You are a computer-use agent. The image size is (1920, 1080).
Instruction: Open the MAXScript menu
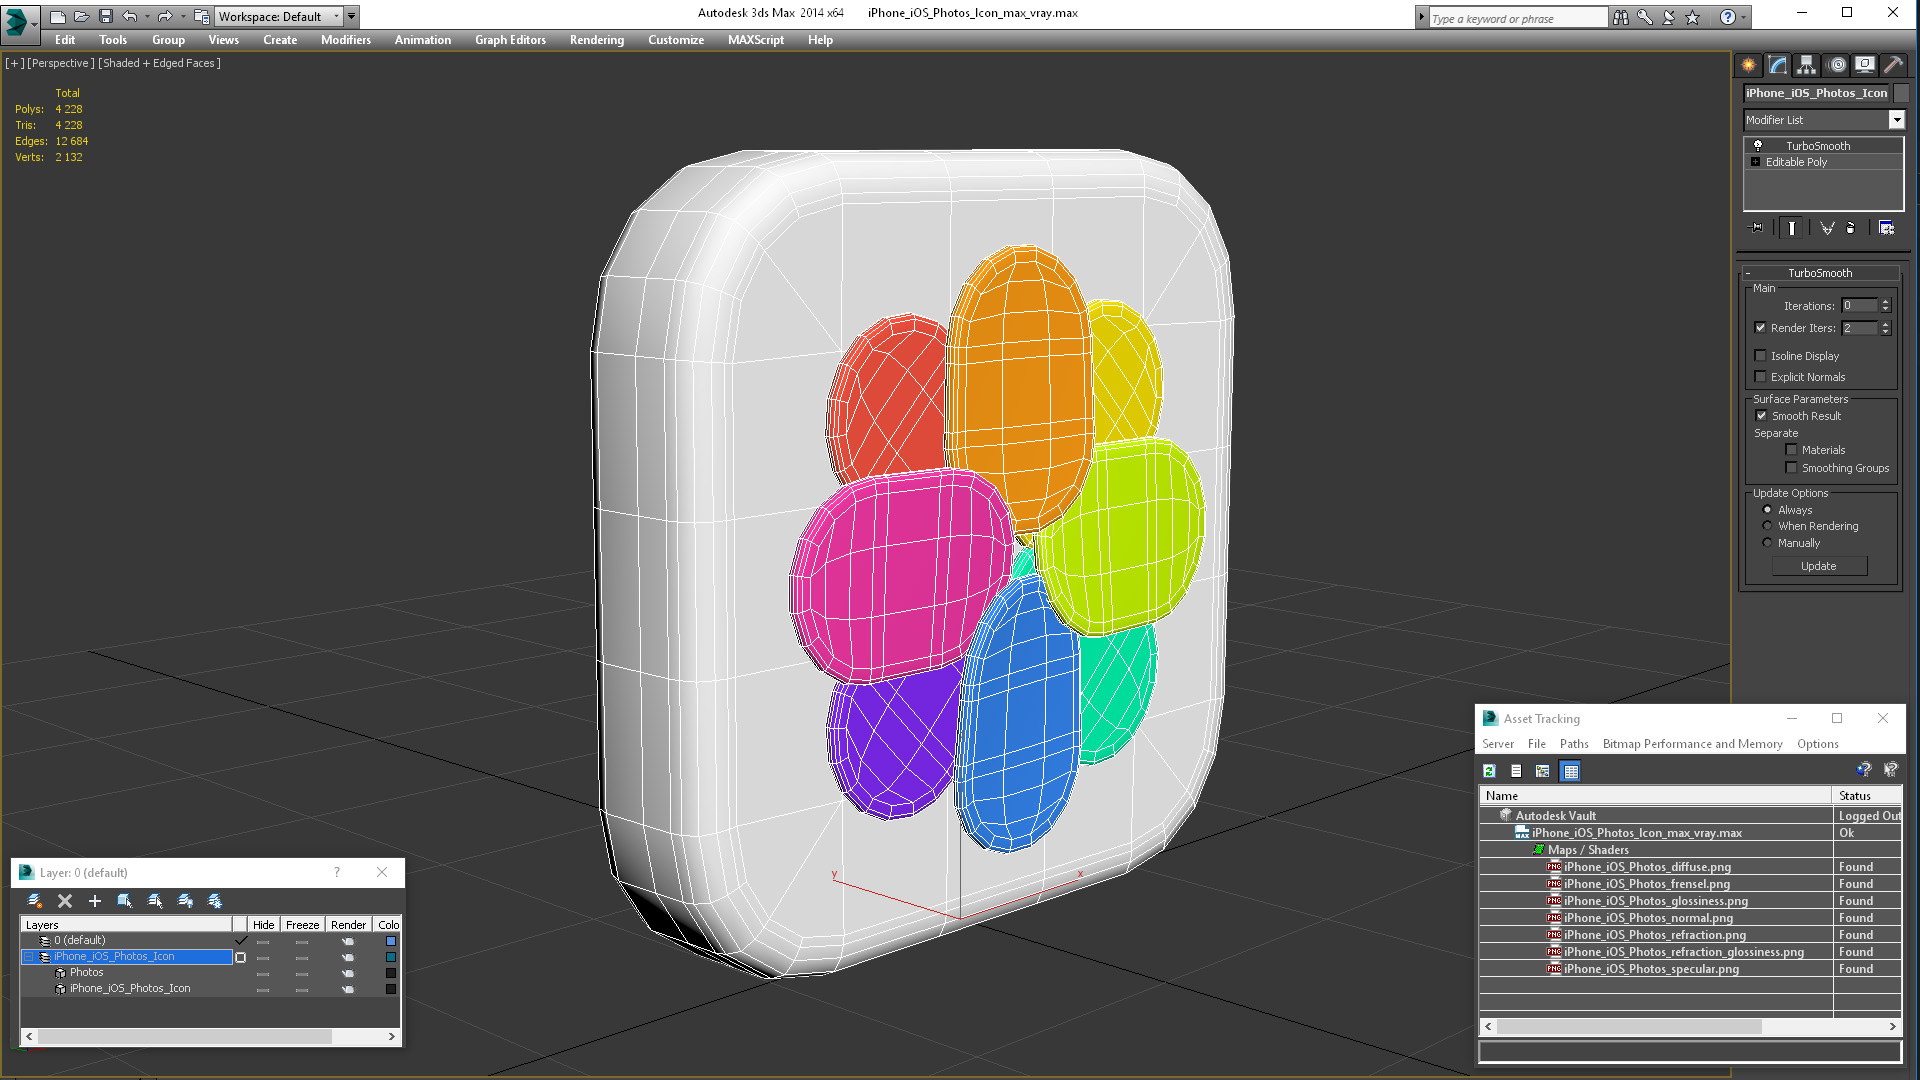(x=756, y=40)
